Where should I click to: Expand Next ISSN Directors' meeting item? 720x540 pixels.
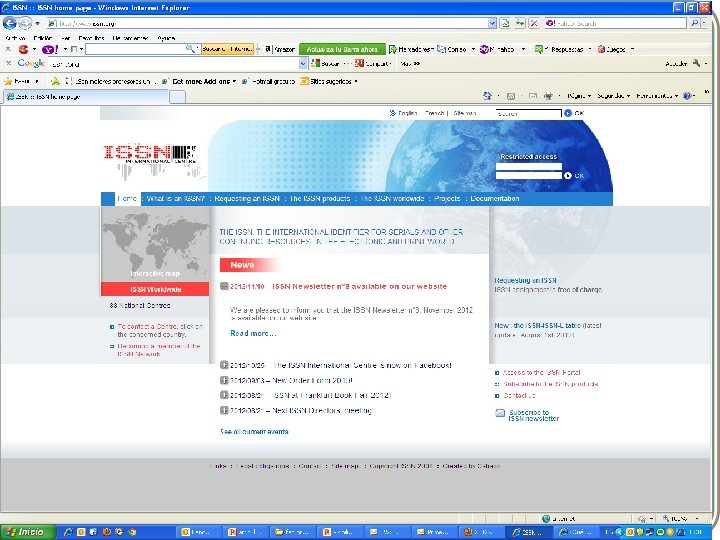tap(224, 410)
